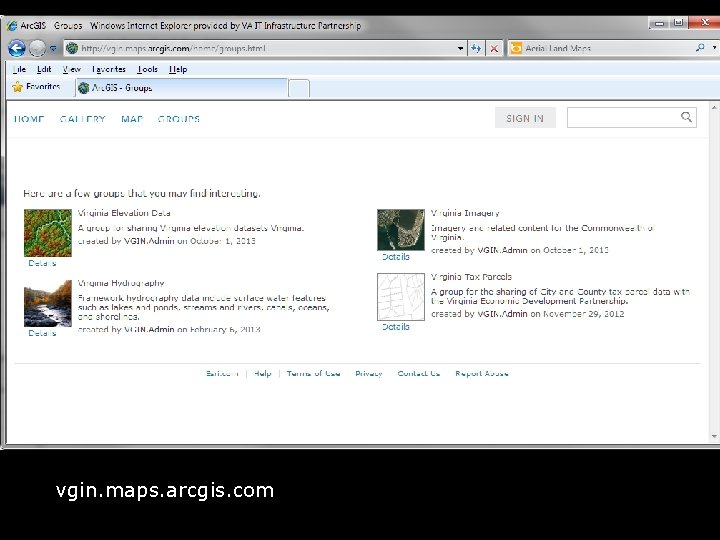Maximize the Internet Explorer window
Screen dimensions: 720x540
coord(678,22)
